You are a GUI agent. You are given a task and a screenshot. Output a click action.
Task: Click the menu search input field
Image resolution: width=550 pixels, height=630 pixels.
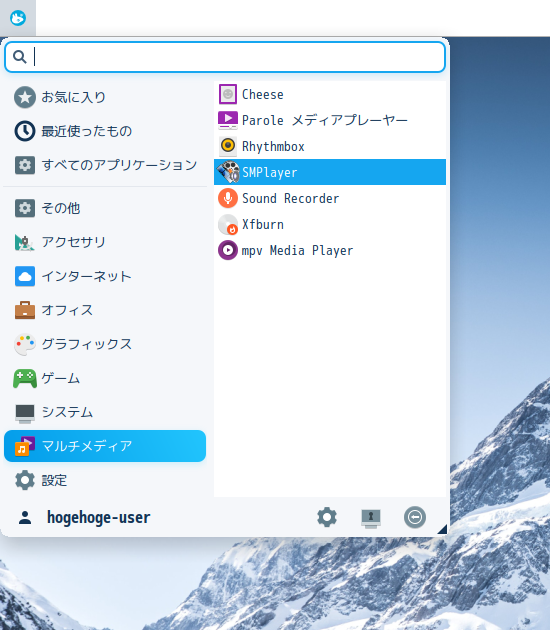tap(225, 57)
